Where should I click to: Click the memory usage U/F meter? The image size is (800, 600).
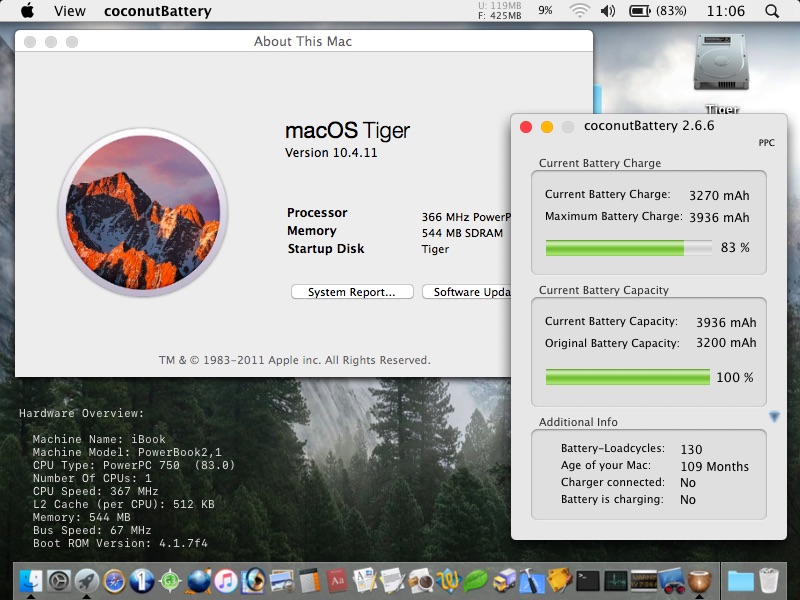[x=499, y=11]
